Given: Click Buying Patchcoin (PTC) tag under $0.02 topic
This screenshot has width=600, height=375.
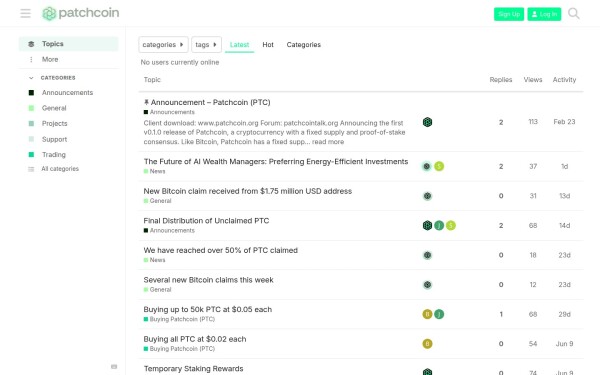Looking at the screenshot, I should pyautogui.click(x=179, y=349).
